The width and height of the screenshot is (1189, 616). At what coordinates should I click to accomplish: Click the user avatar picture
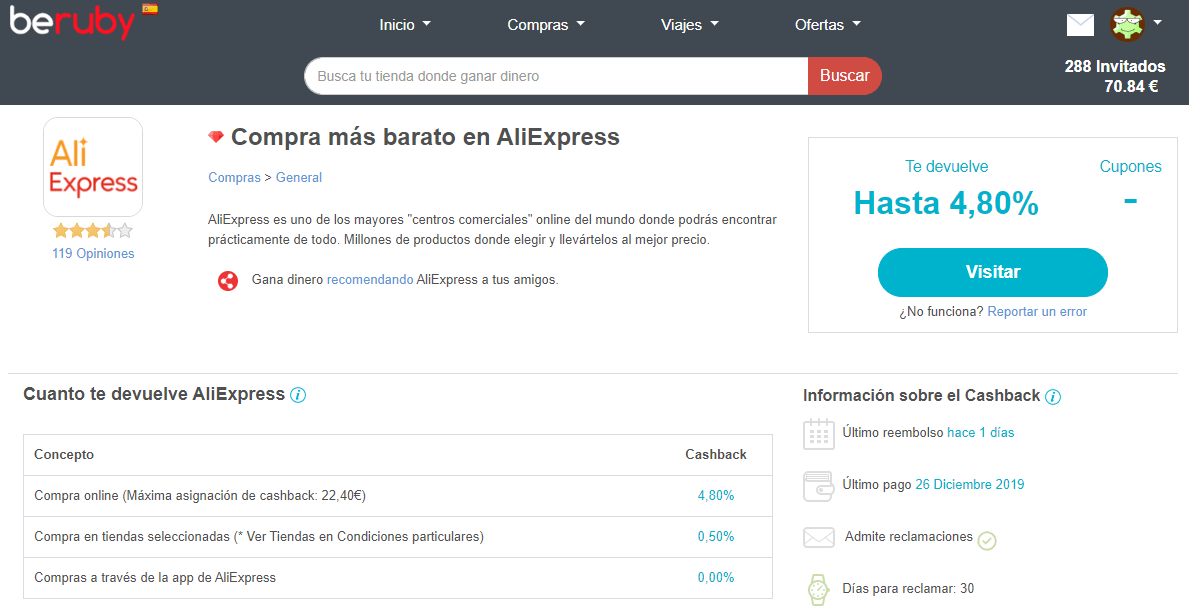pos(1127,24)
